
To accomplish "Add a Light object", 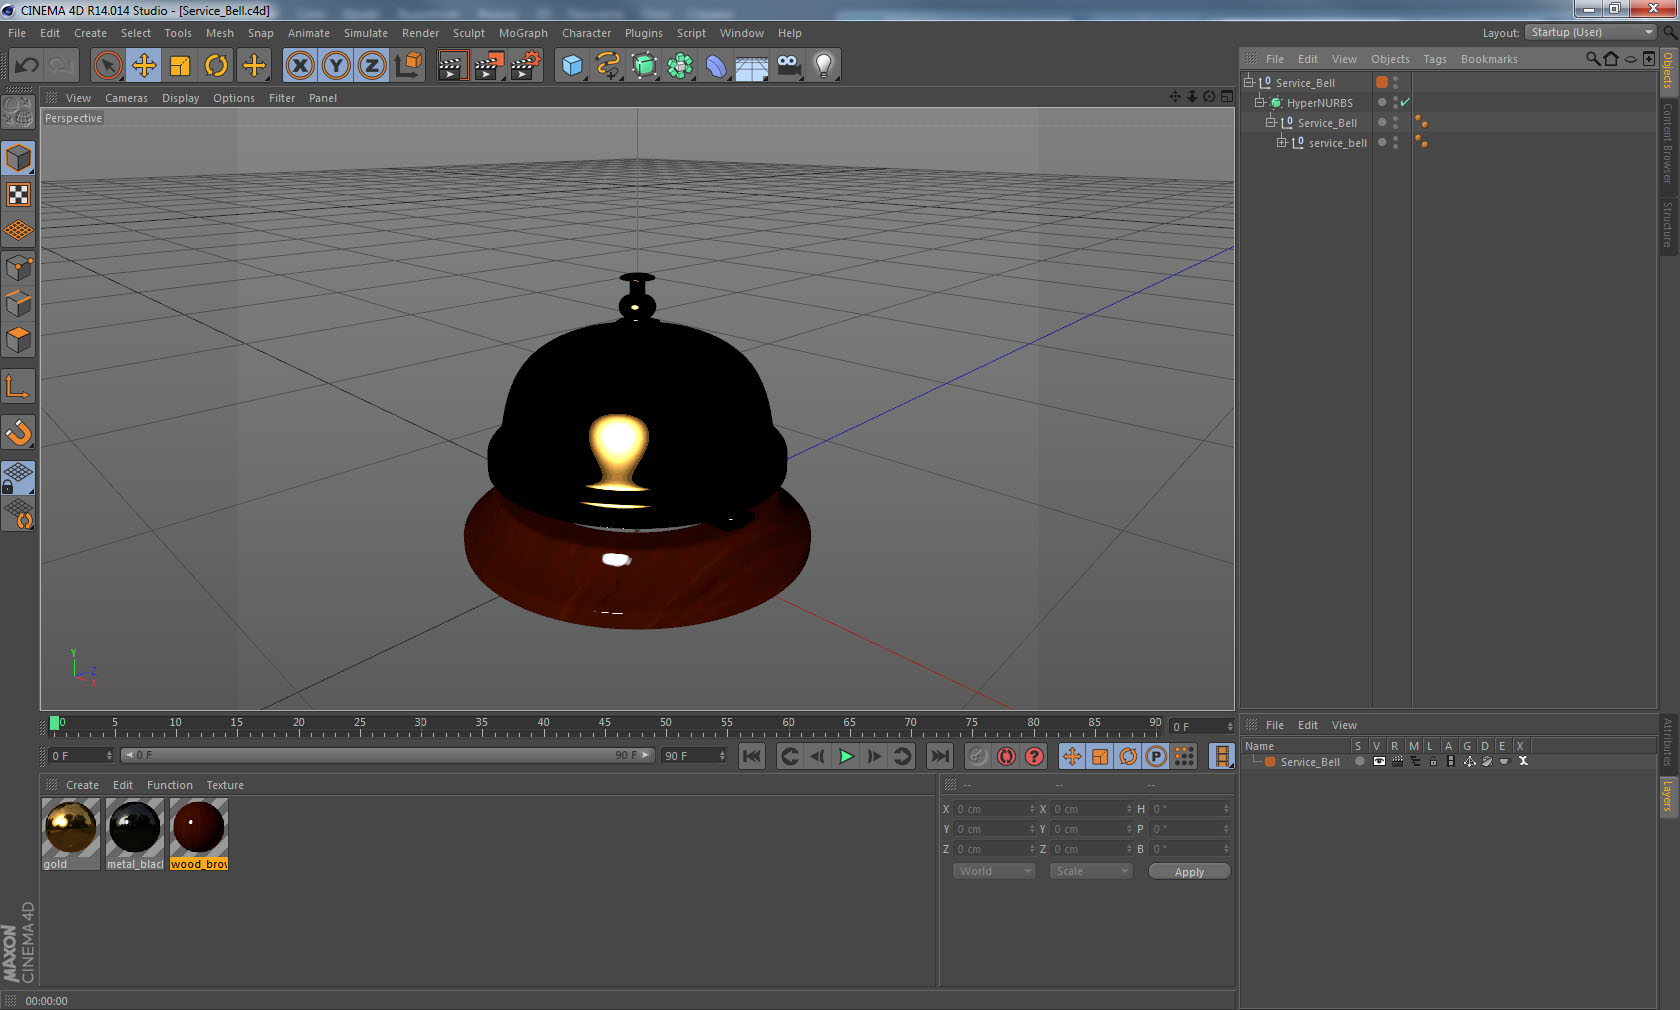I will [x=824, y=66].
